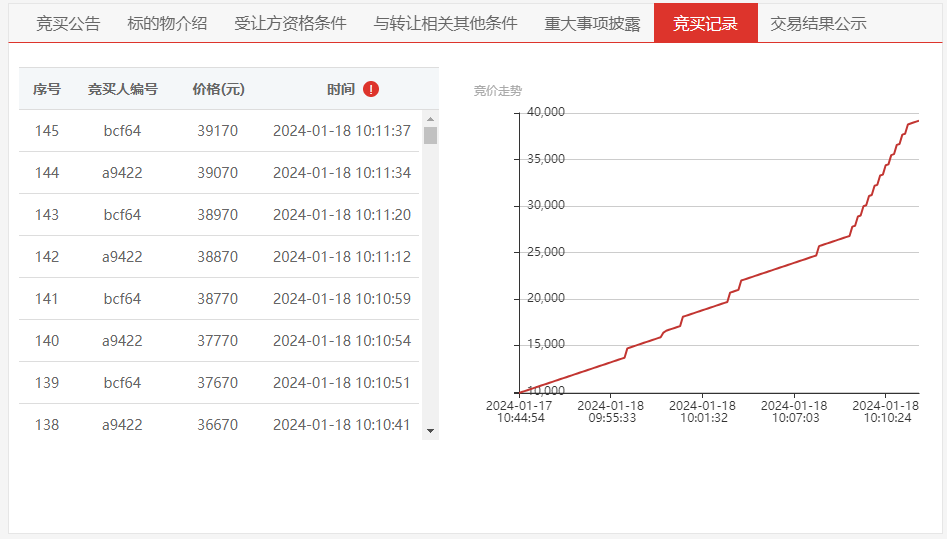
Task: Select row number 142
Action: click(x=47, y=257)
